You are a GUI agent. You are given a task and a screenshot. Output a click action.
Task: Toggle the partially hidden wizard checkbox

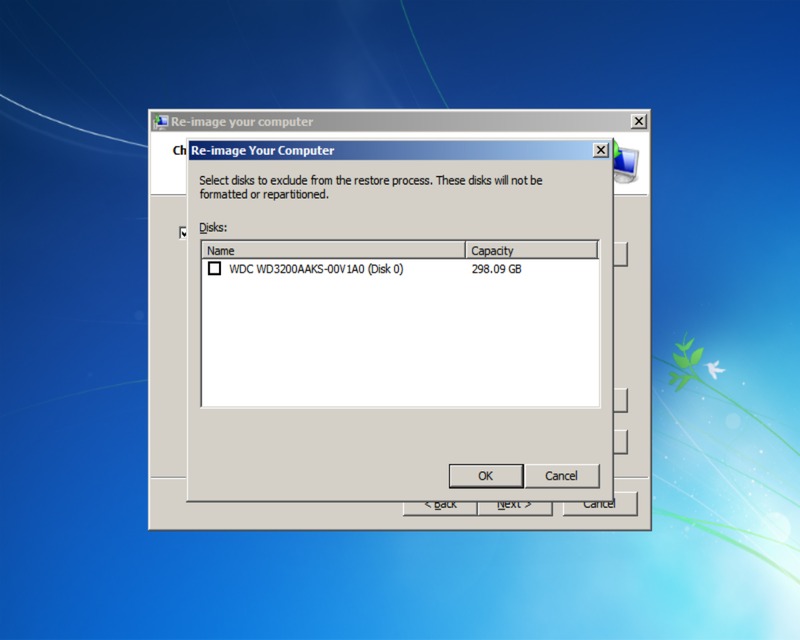pos(183,232)
